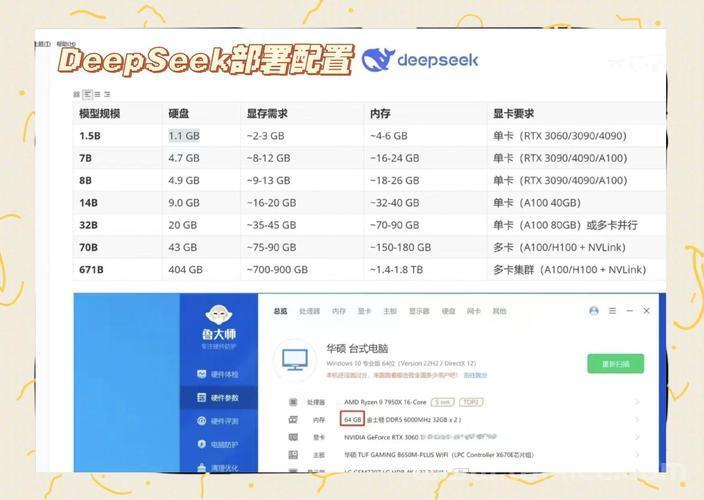Click the highlighted 1.1 GB cell
Viewport: 704px width, 500px height.
click(184, 136)
